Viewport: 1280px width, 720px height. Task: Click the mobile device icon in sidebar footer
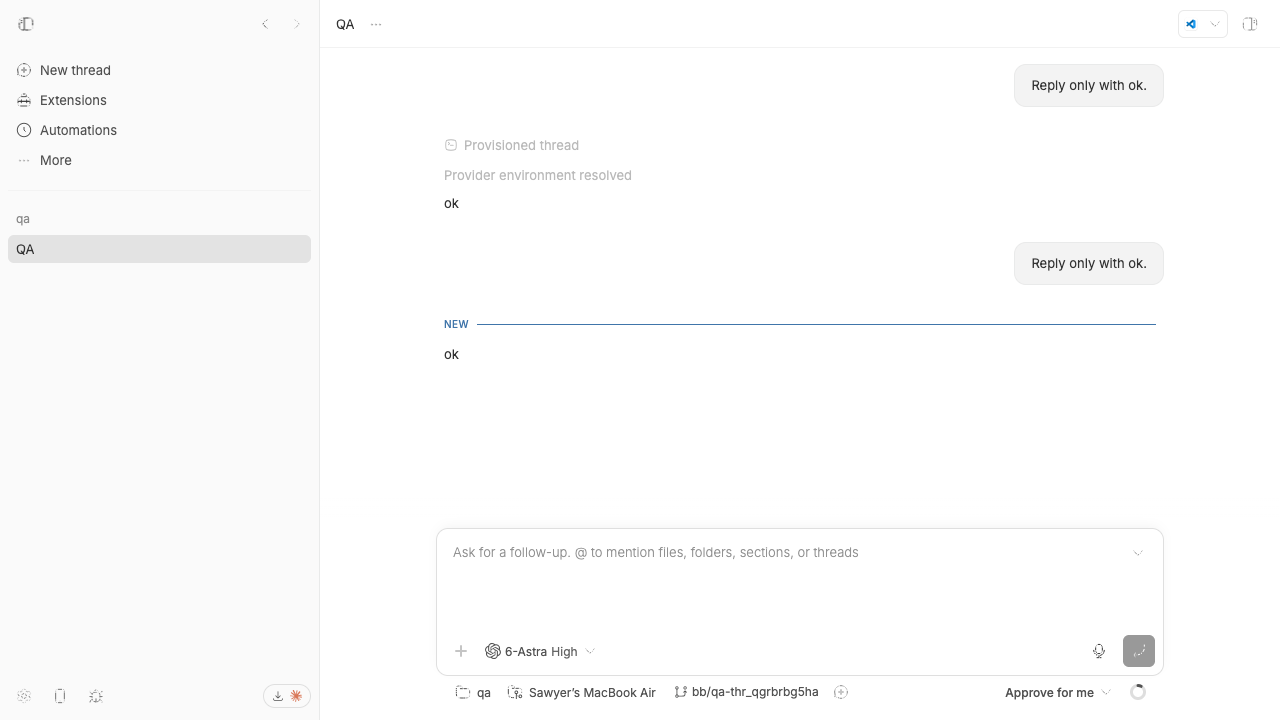[x=60, y=696]
